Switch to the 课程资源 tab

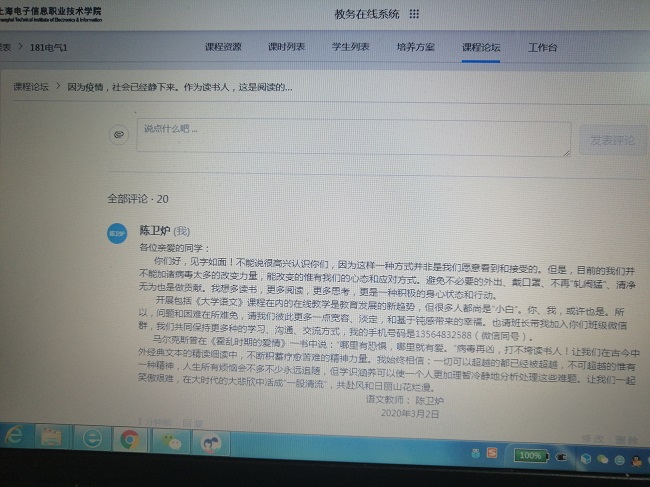pyautogui.click(x=223, y=47)
